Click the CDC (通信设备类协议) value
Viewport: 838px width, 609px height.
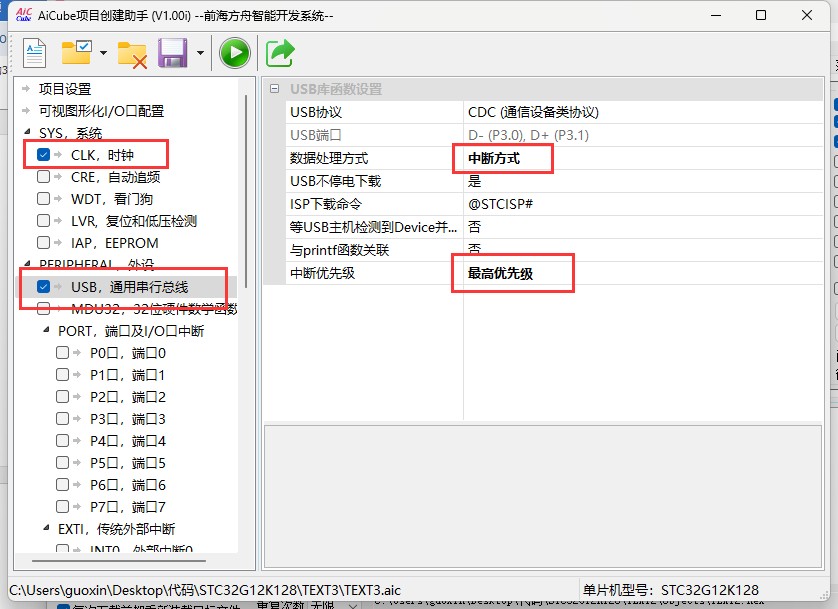point(533,112)
